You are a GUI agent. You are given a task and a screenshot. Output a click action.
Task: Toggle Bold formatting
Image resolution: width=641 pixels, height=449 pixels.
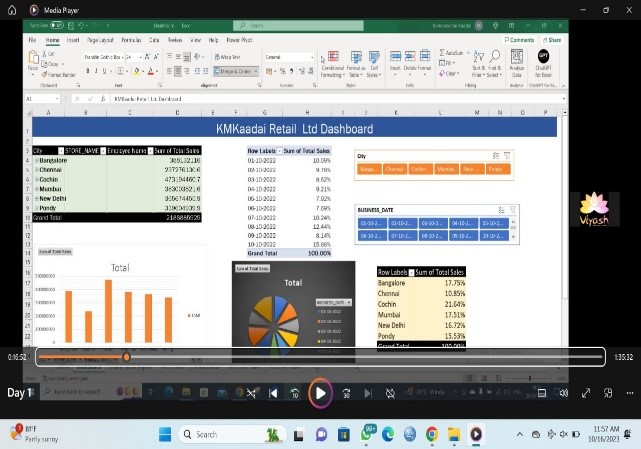[87, 71]
